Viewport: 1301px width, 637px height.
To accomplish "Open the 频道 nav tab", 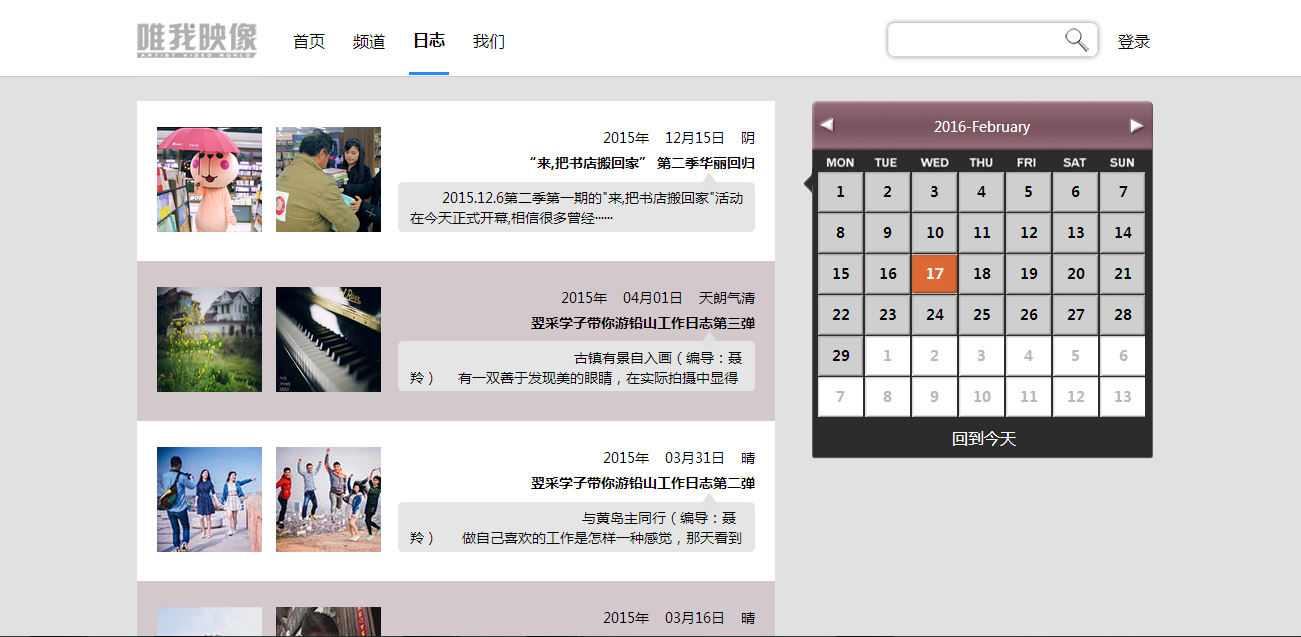I will pos(369,41).
